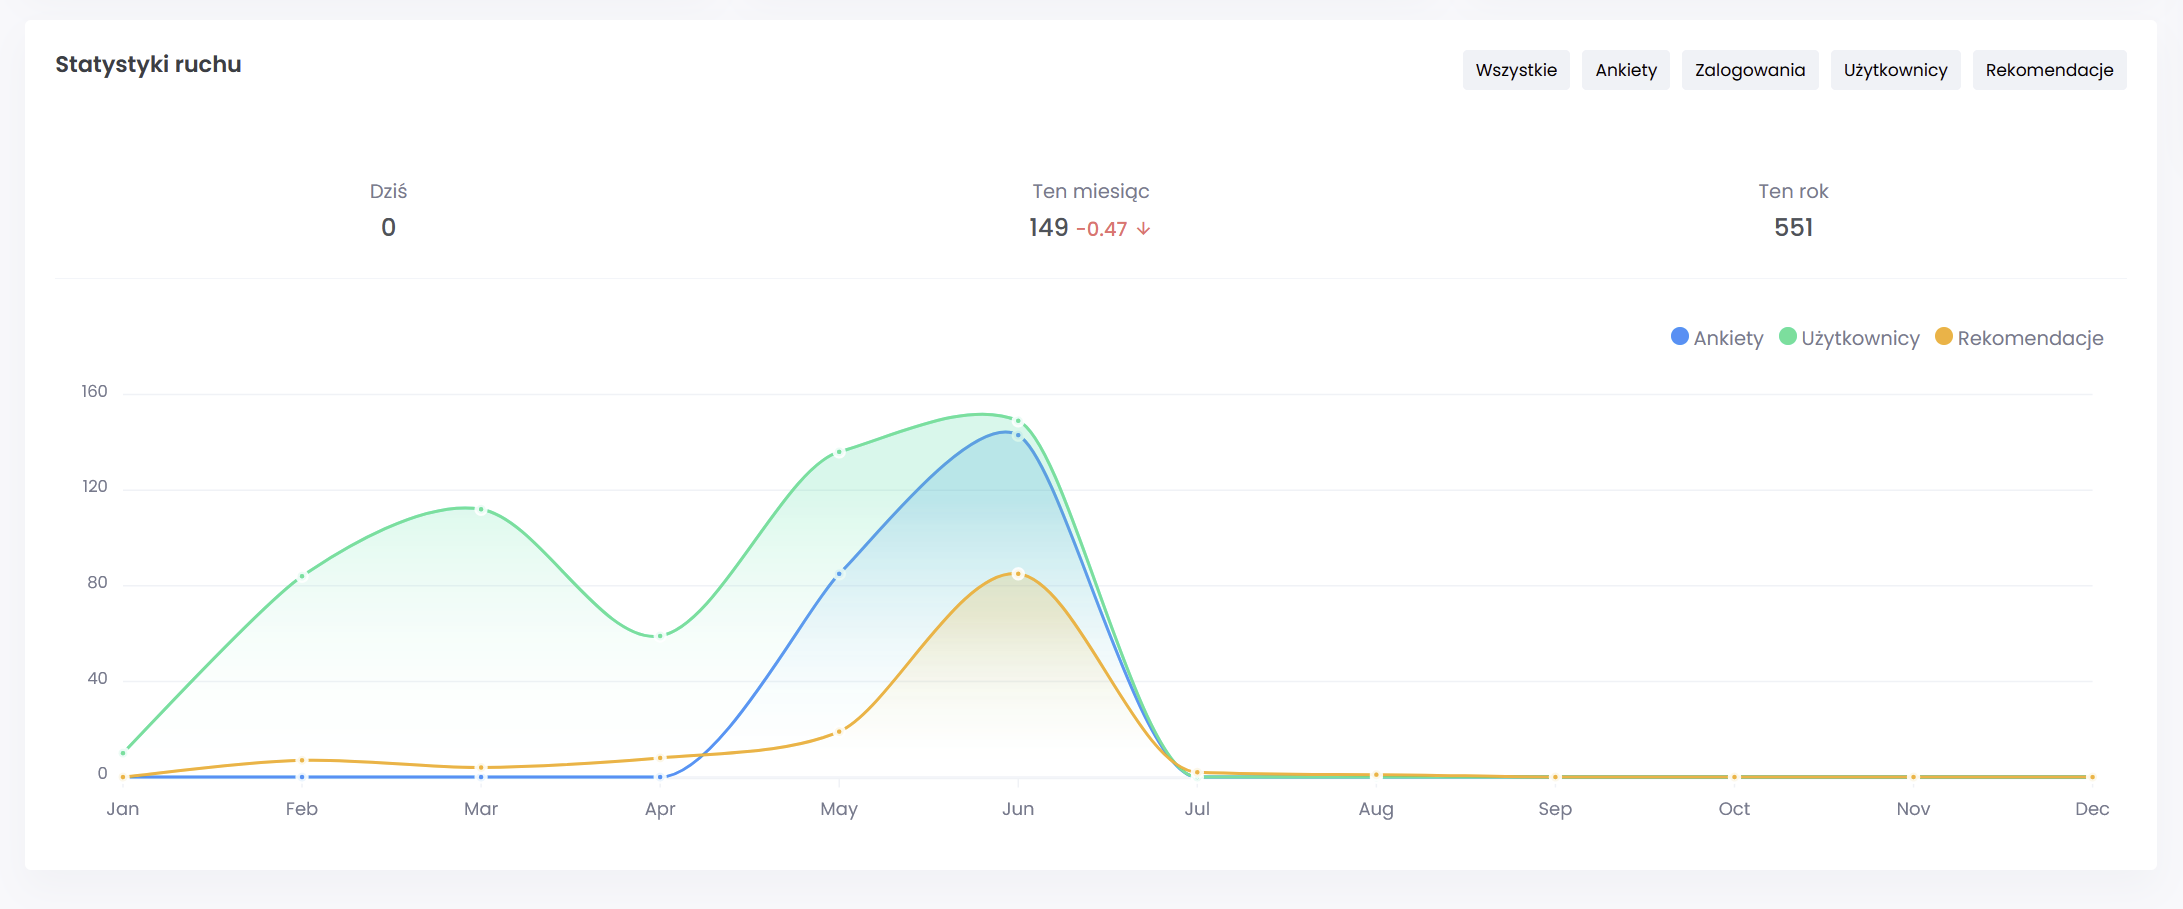Click the Statystyki ruchu heading
2183x909 pixels.
[x=148, y=65]
